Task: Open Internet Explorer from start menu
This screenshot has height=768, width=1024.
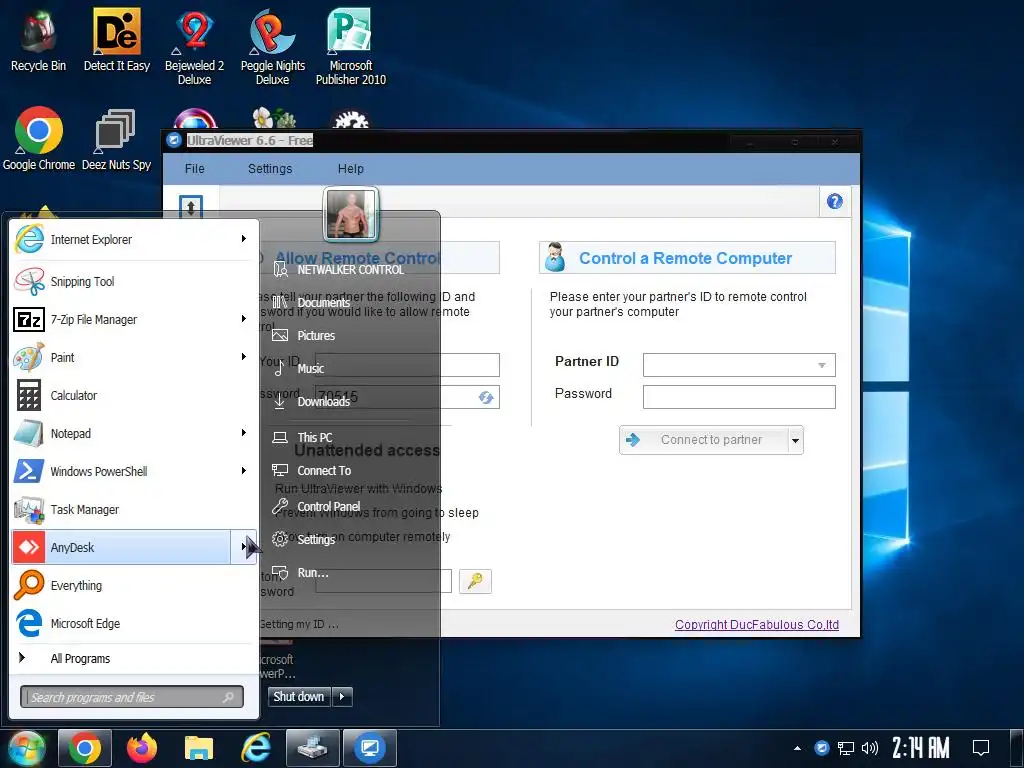Action: tap(121, 239)
